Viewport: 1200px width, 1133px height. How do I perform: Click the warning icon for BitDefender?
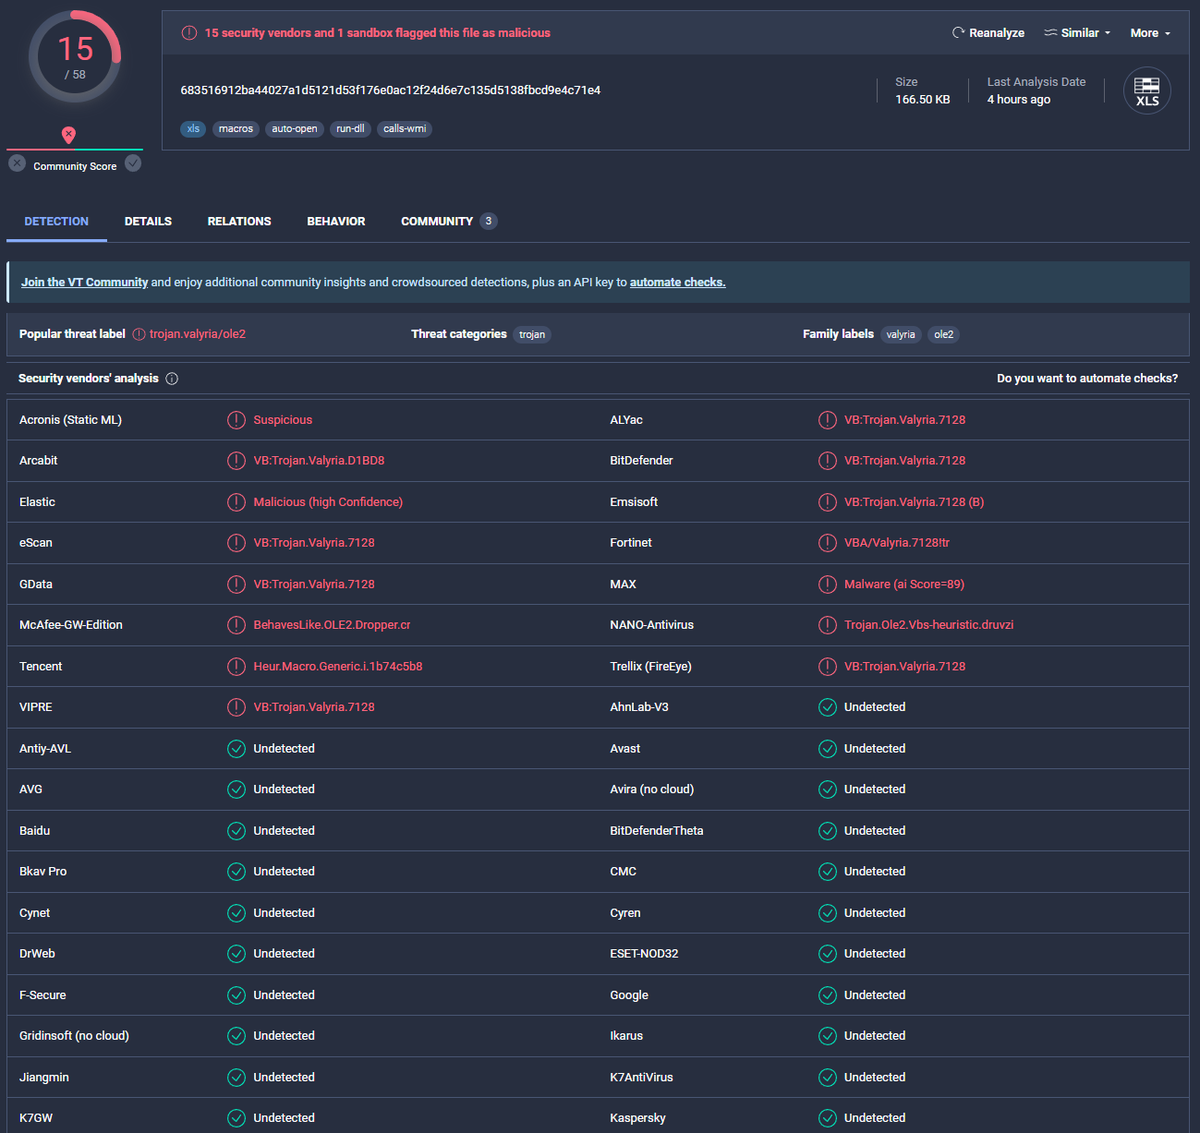click(827, 461)
